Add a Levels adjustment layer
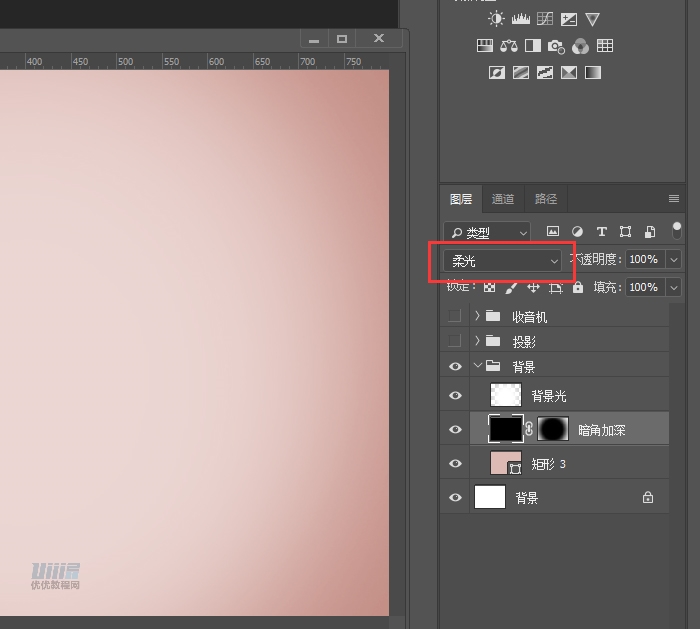The image size is (700, 629). coord(521,19)
